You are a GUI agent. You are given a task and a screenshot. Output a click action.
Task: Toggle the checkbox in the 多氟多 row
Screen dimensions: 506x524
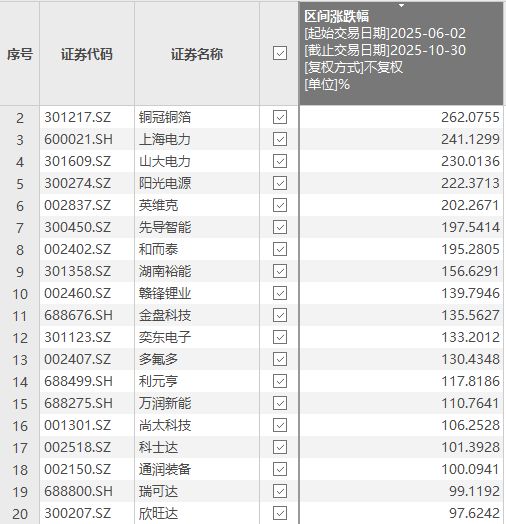280,359
